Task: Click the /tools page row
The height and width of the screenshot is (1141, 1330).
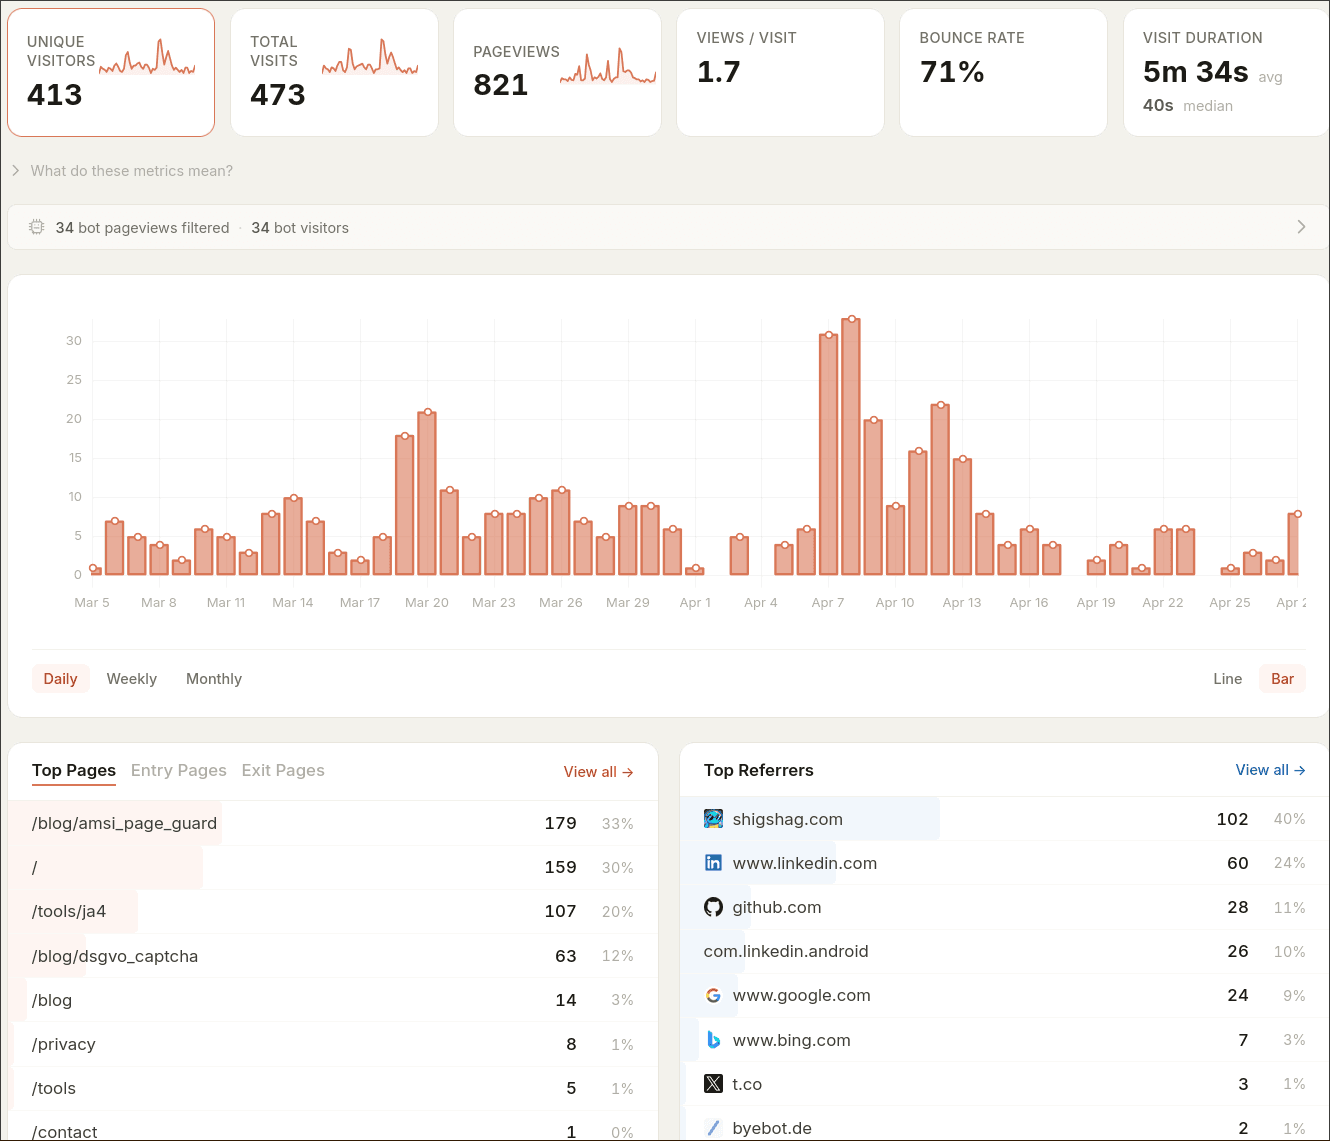Action: point(333,1088)
